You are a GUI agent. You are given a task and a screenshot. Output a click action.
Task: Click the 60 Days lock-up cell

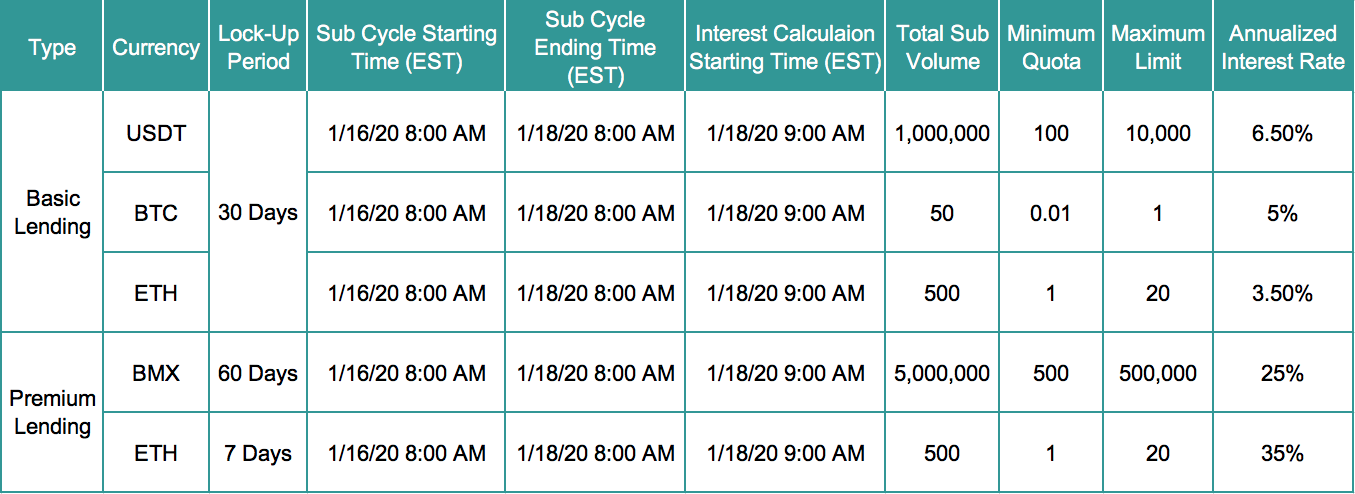point(258,373)
